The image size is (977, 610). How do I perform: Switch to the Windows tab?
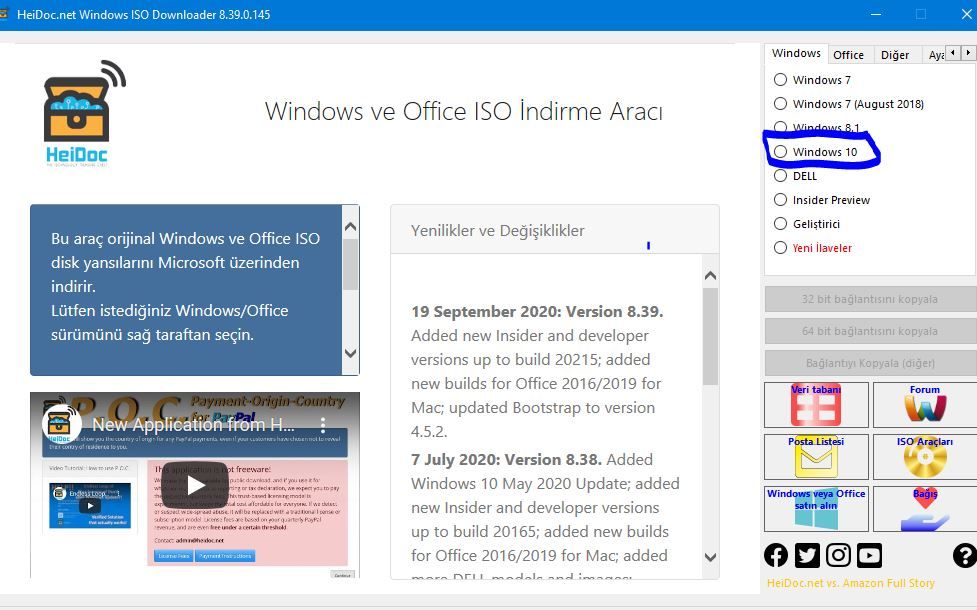point(796,54)
